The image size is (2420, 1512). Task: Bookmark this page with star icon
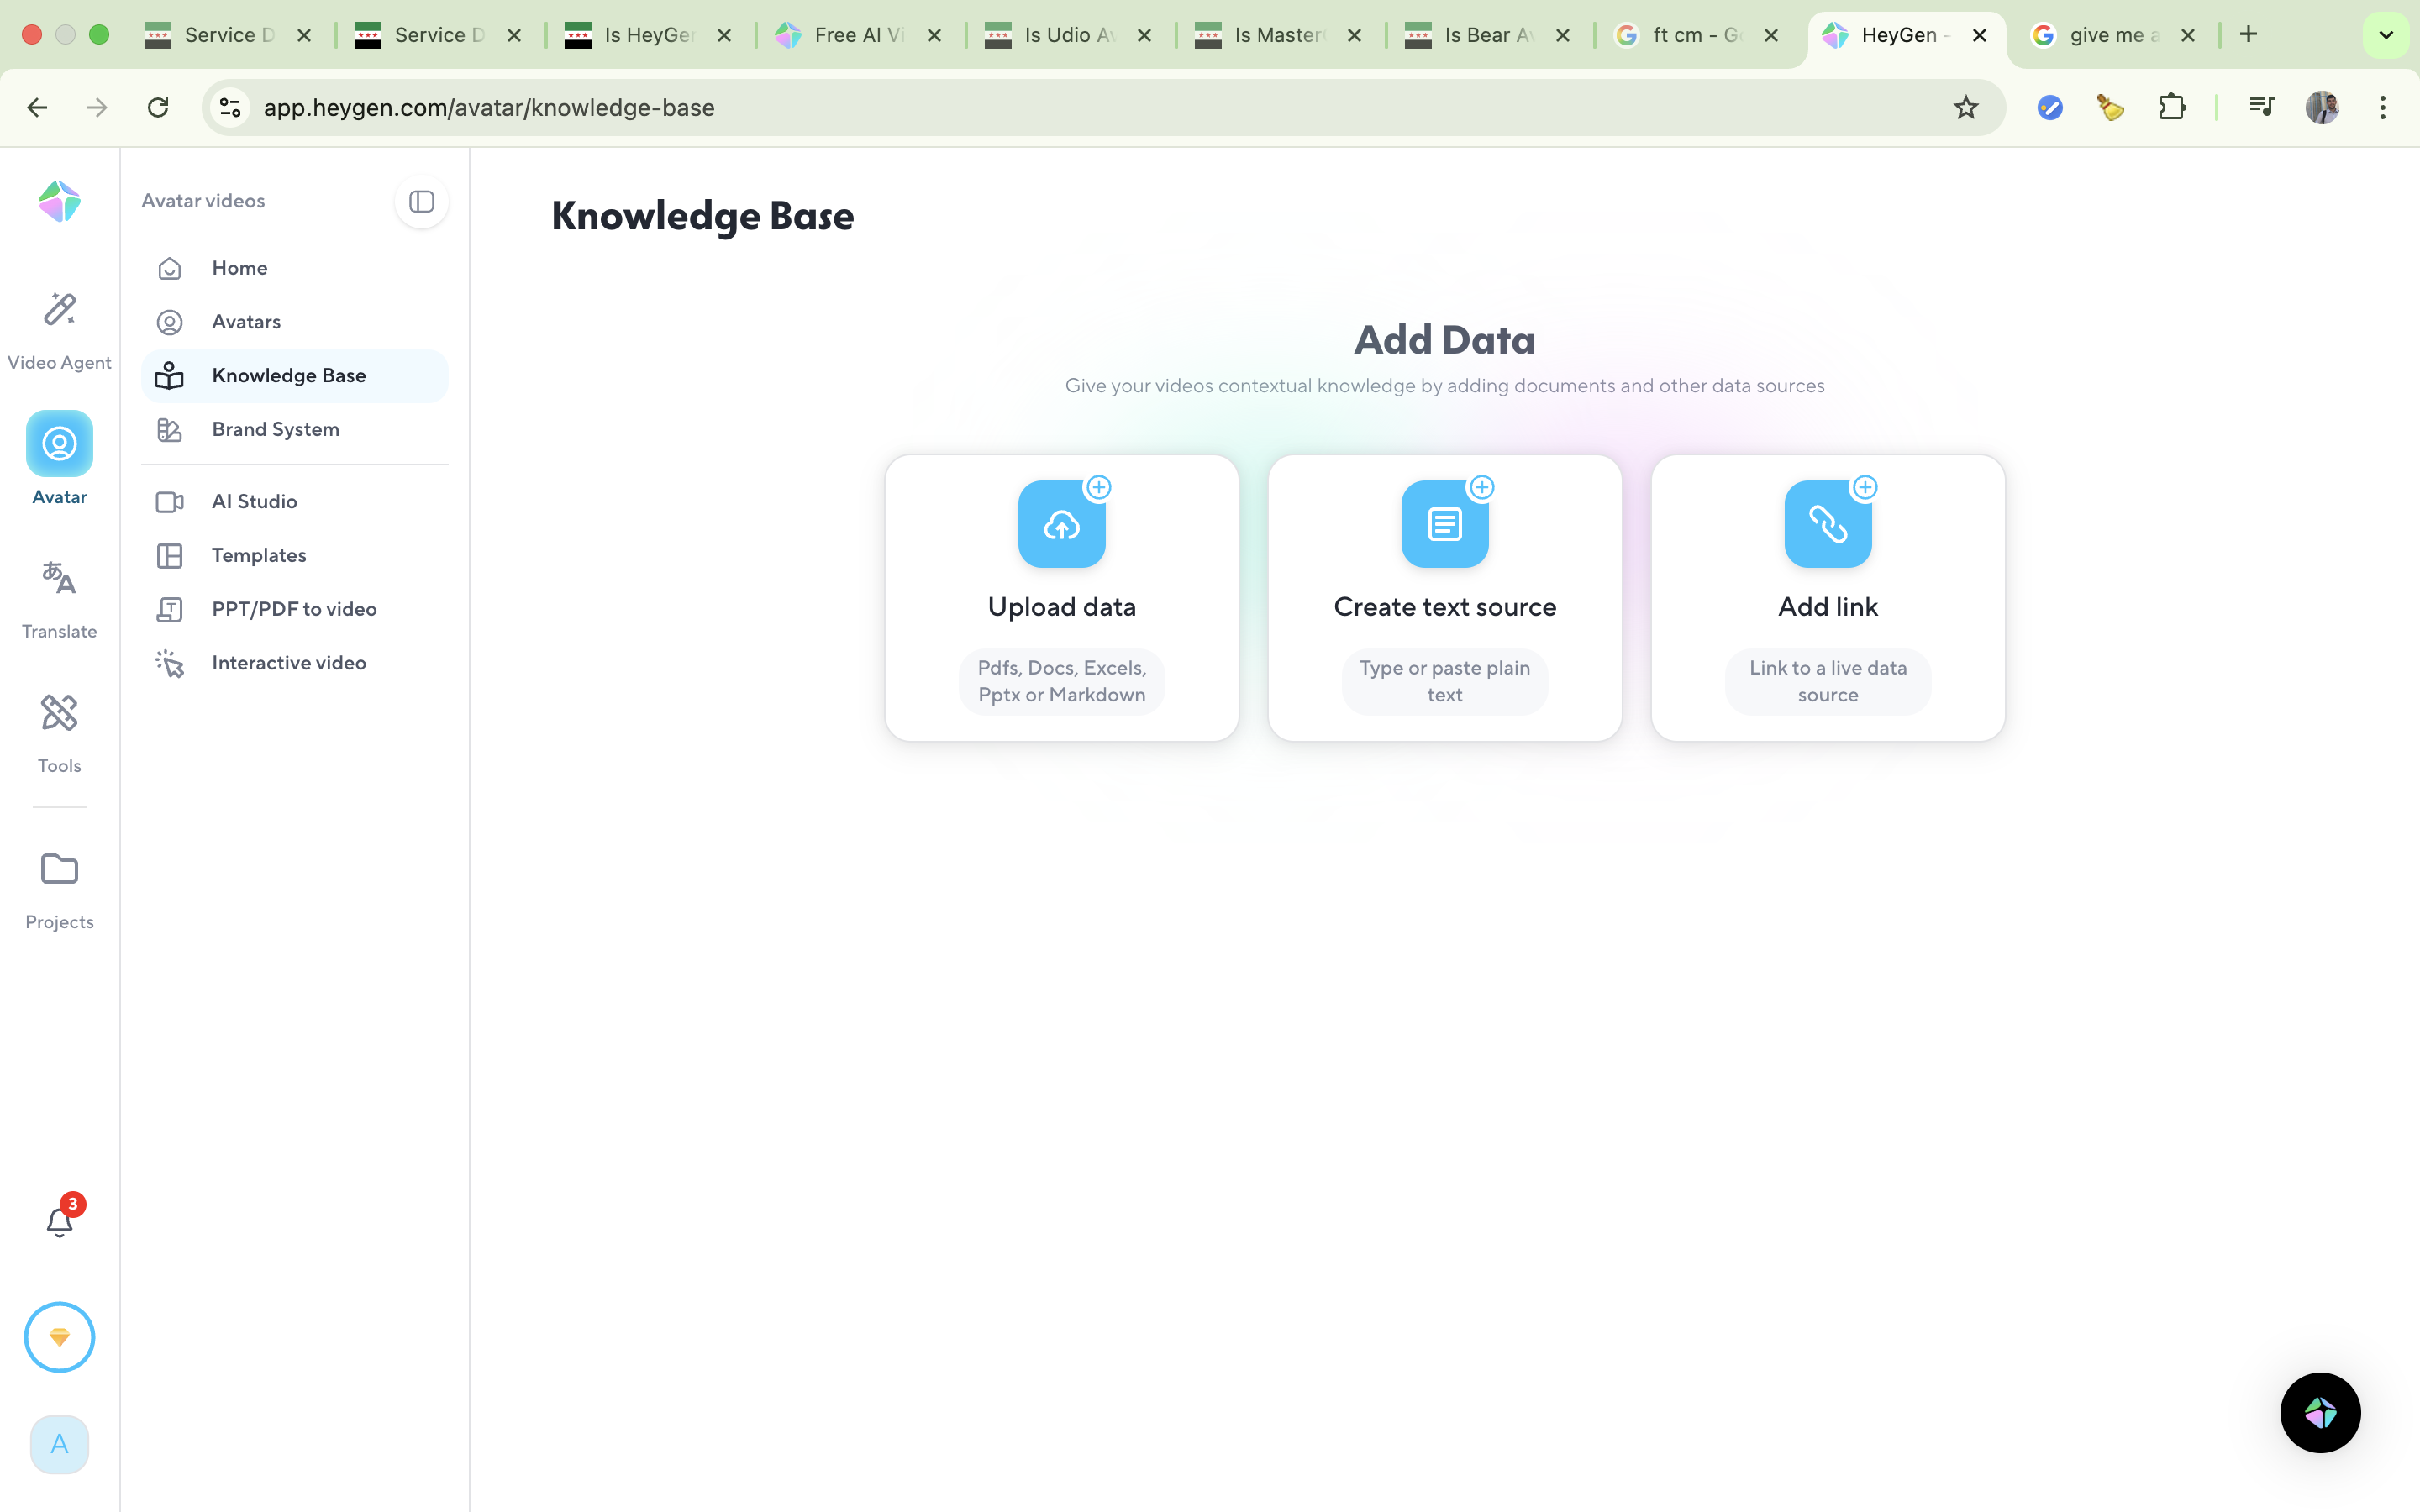tap(1965, 107)
